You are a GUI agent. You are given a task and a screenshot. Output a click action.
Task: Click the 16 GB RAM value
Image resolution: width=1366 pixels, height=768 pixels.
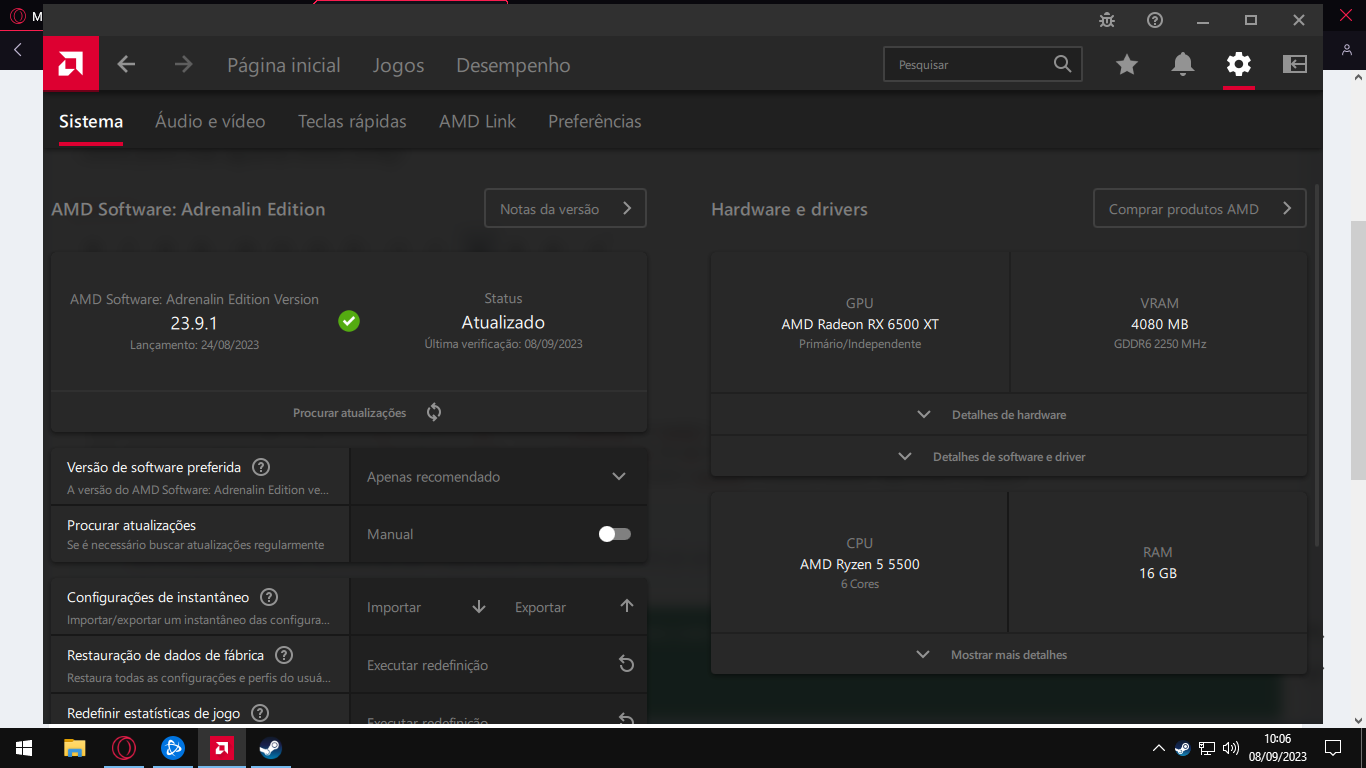click(x=1158, y=573)
